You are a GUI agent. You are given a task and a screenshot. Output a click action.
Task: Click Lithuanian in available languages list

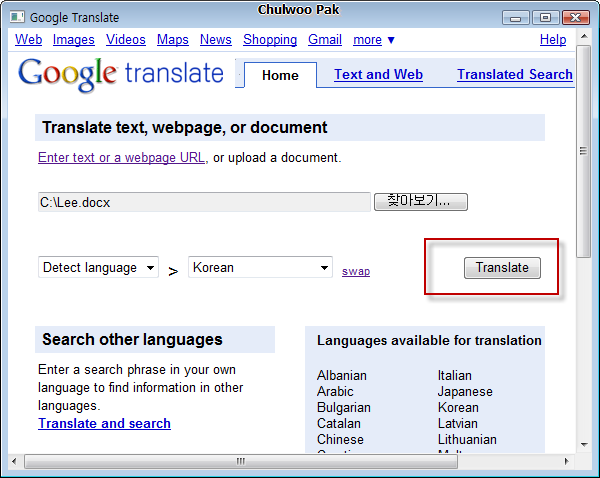(x=467, y=439)
